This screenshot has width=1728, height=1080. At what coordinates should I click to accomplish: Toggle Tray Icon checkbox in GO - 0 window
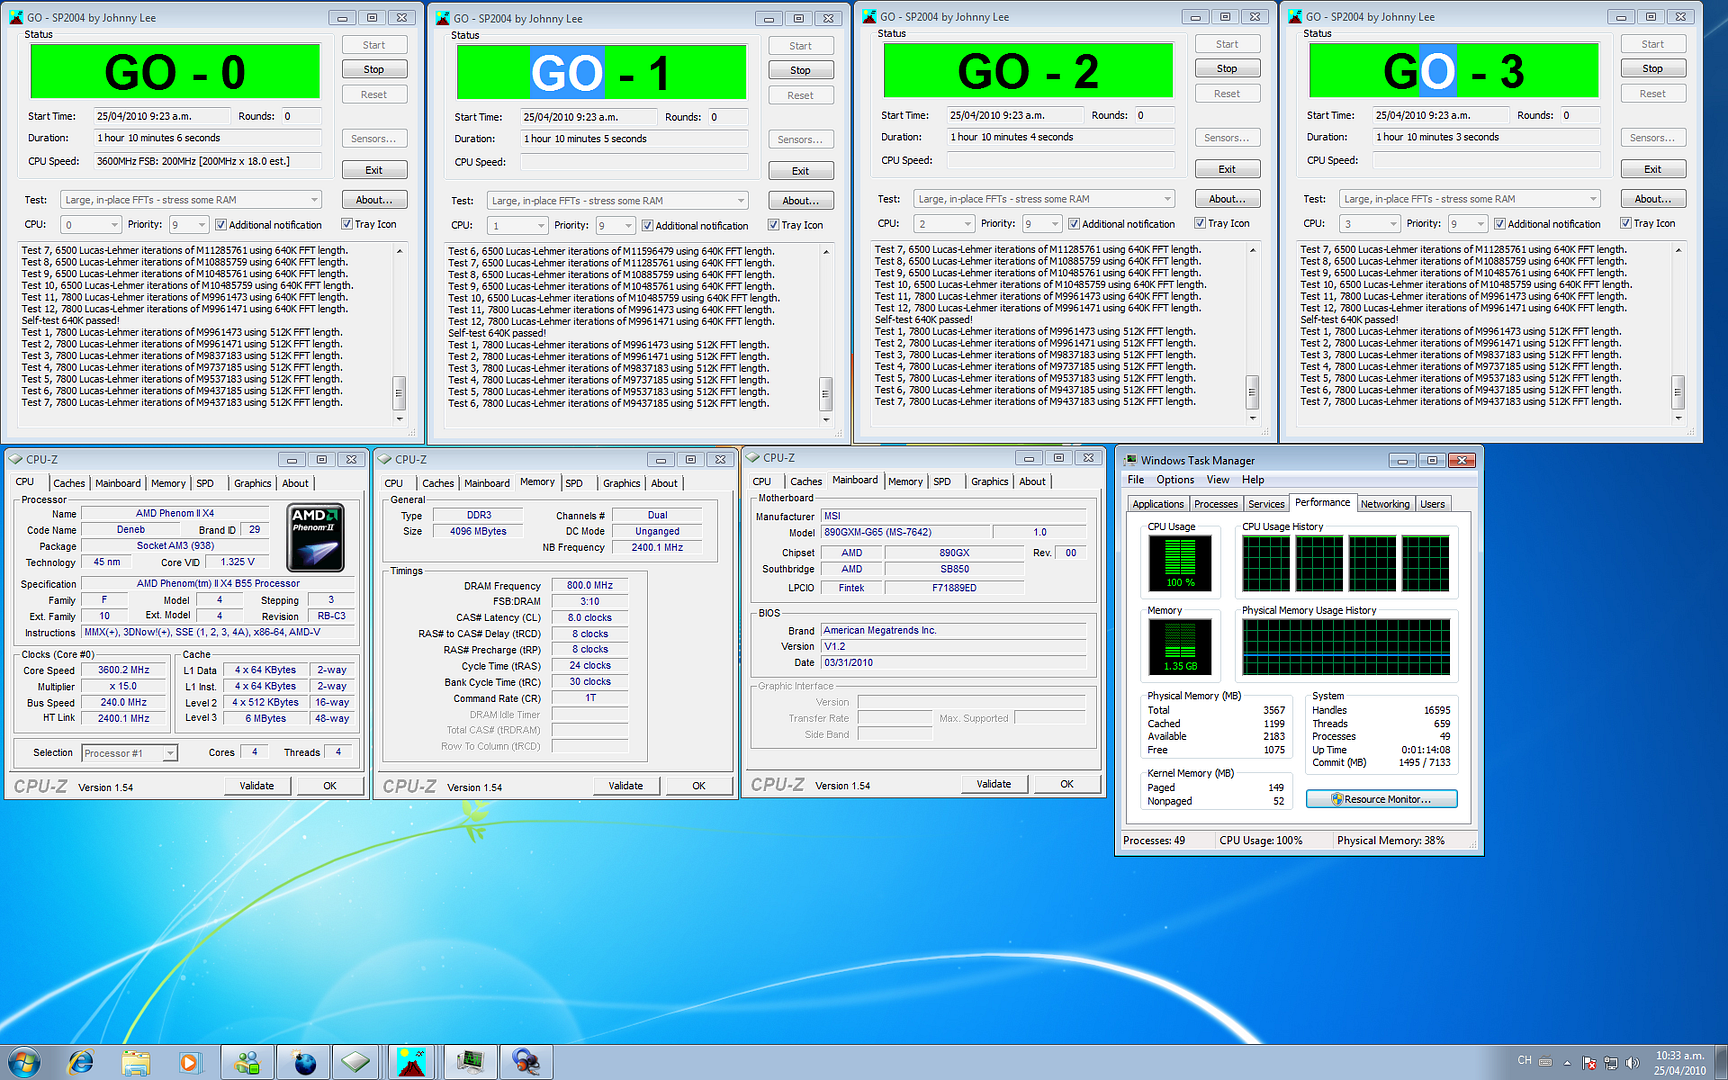347,224
